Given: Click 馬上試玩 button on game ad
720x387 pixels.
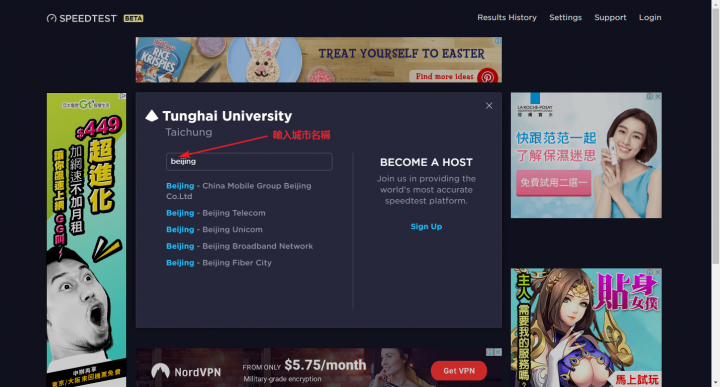Looking at the screenshot, I should point(637,380).
